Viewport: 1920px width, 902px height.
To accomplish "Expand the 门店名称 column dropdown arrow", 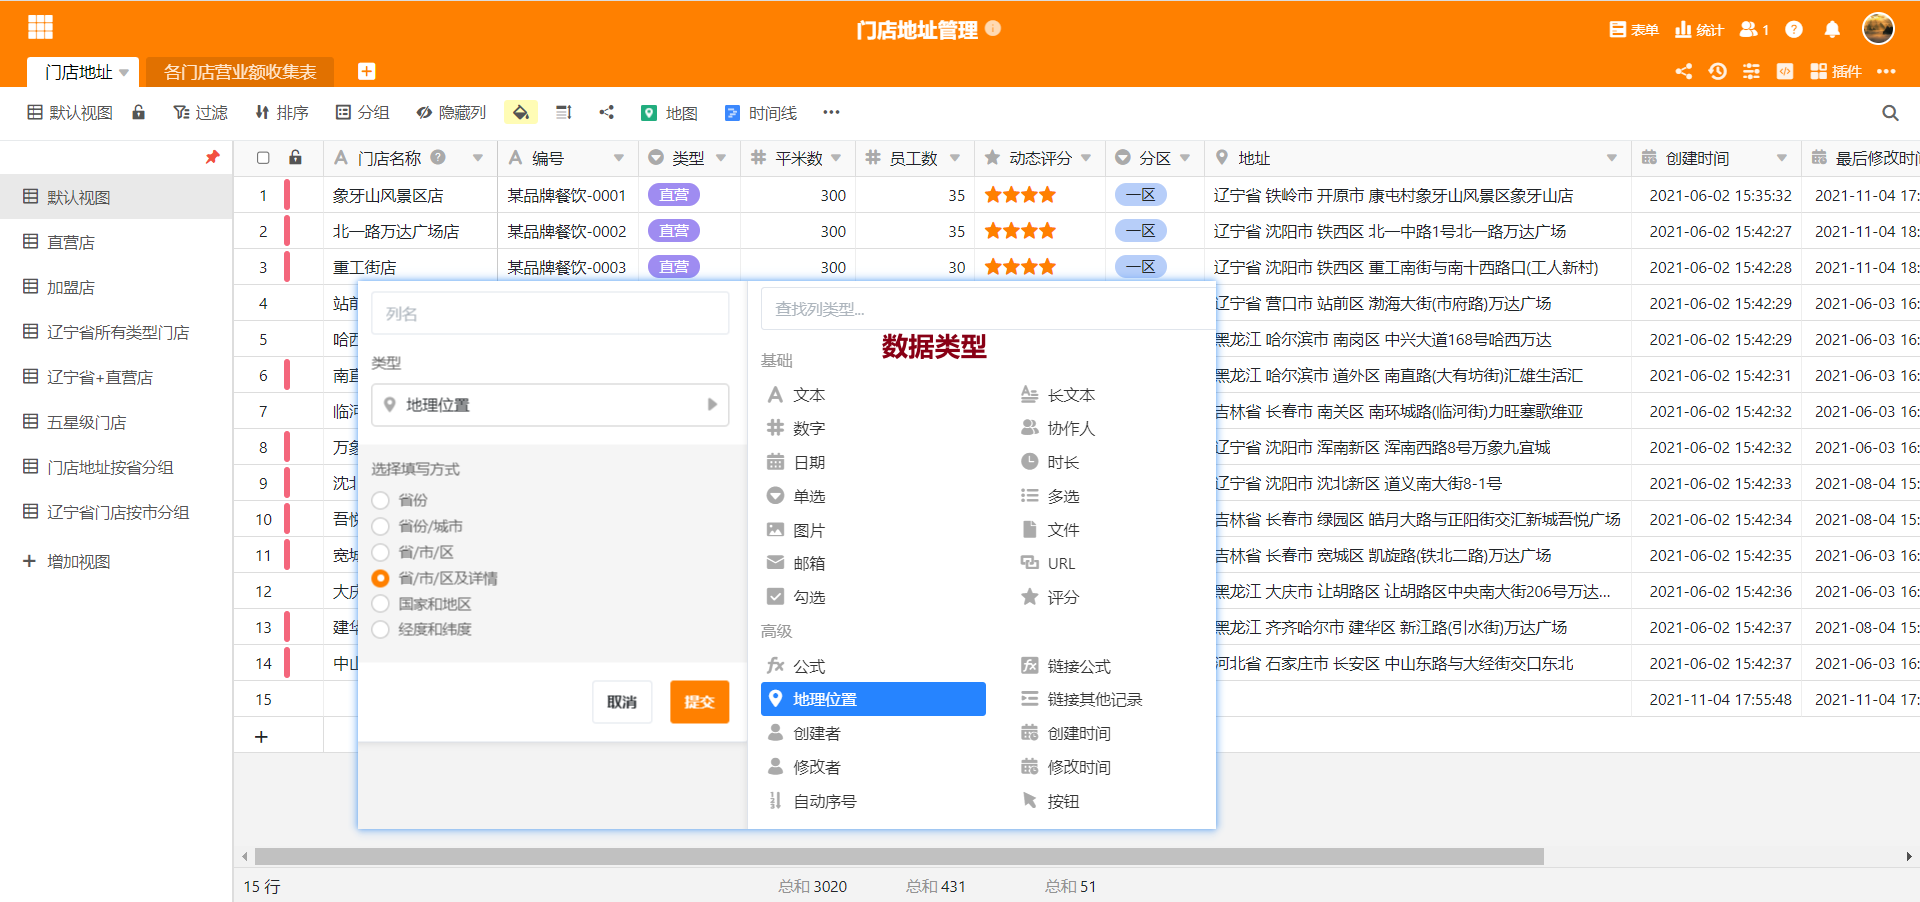I will point(478,158).
